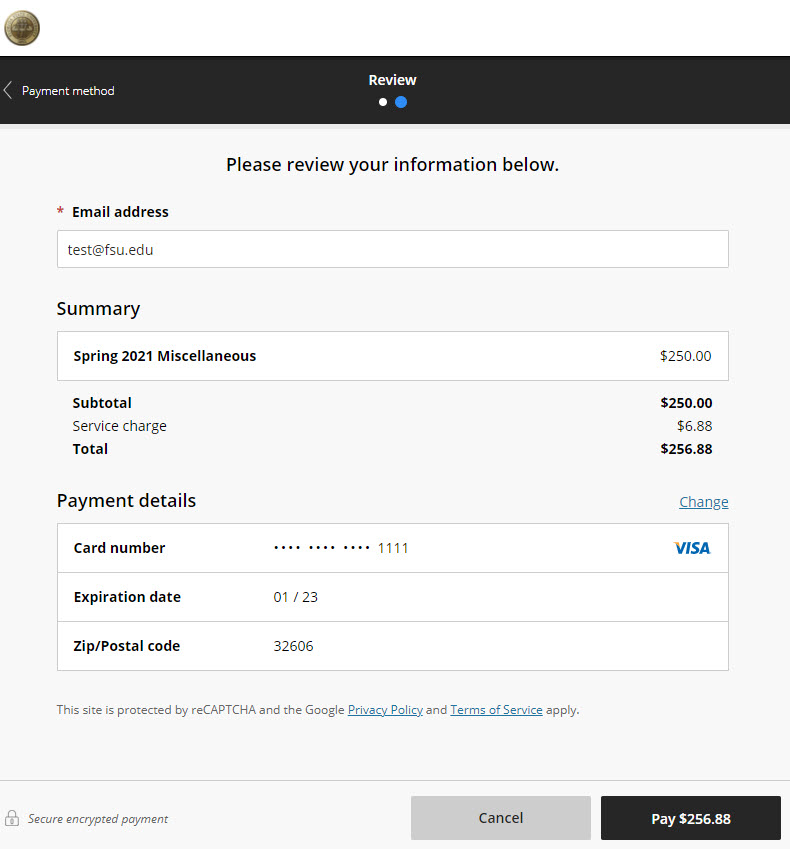Click the back chevron arrow
This screenshot has height=849, width=790.
pyautogui.click(x=8, y=89)
